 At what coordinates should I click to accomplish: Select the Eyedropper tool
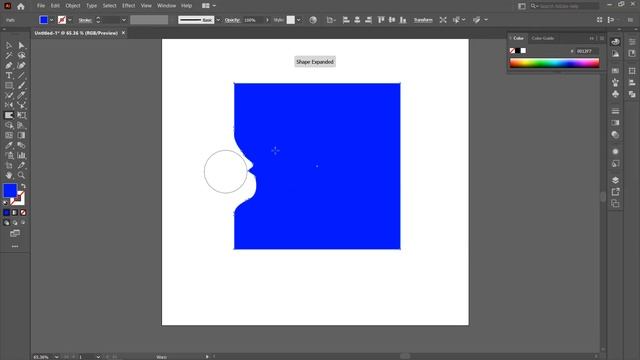pos(9,145)
